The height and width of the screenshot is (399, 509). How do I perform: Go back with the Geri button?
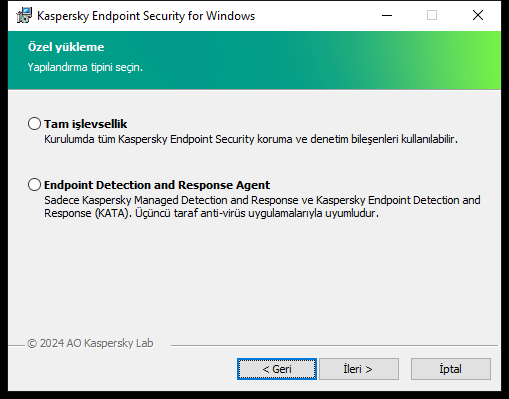[277, 369]
